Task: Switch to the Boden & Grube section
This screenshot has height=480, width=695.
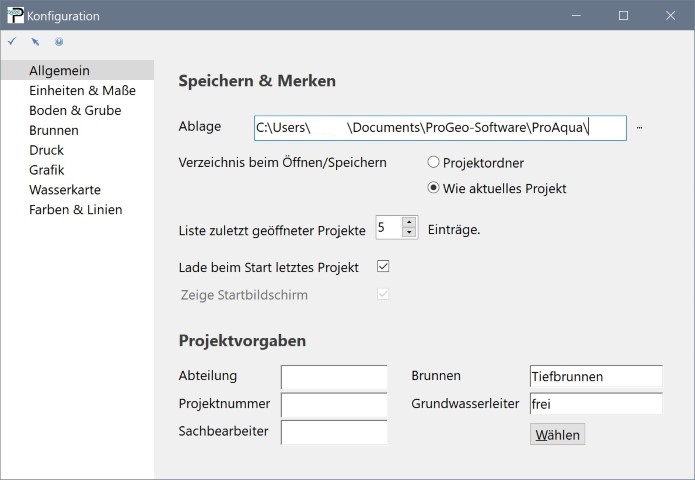Action: [75, 110]
